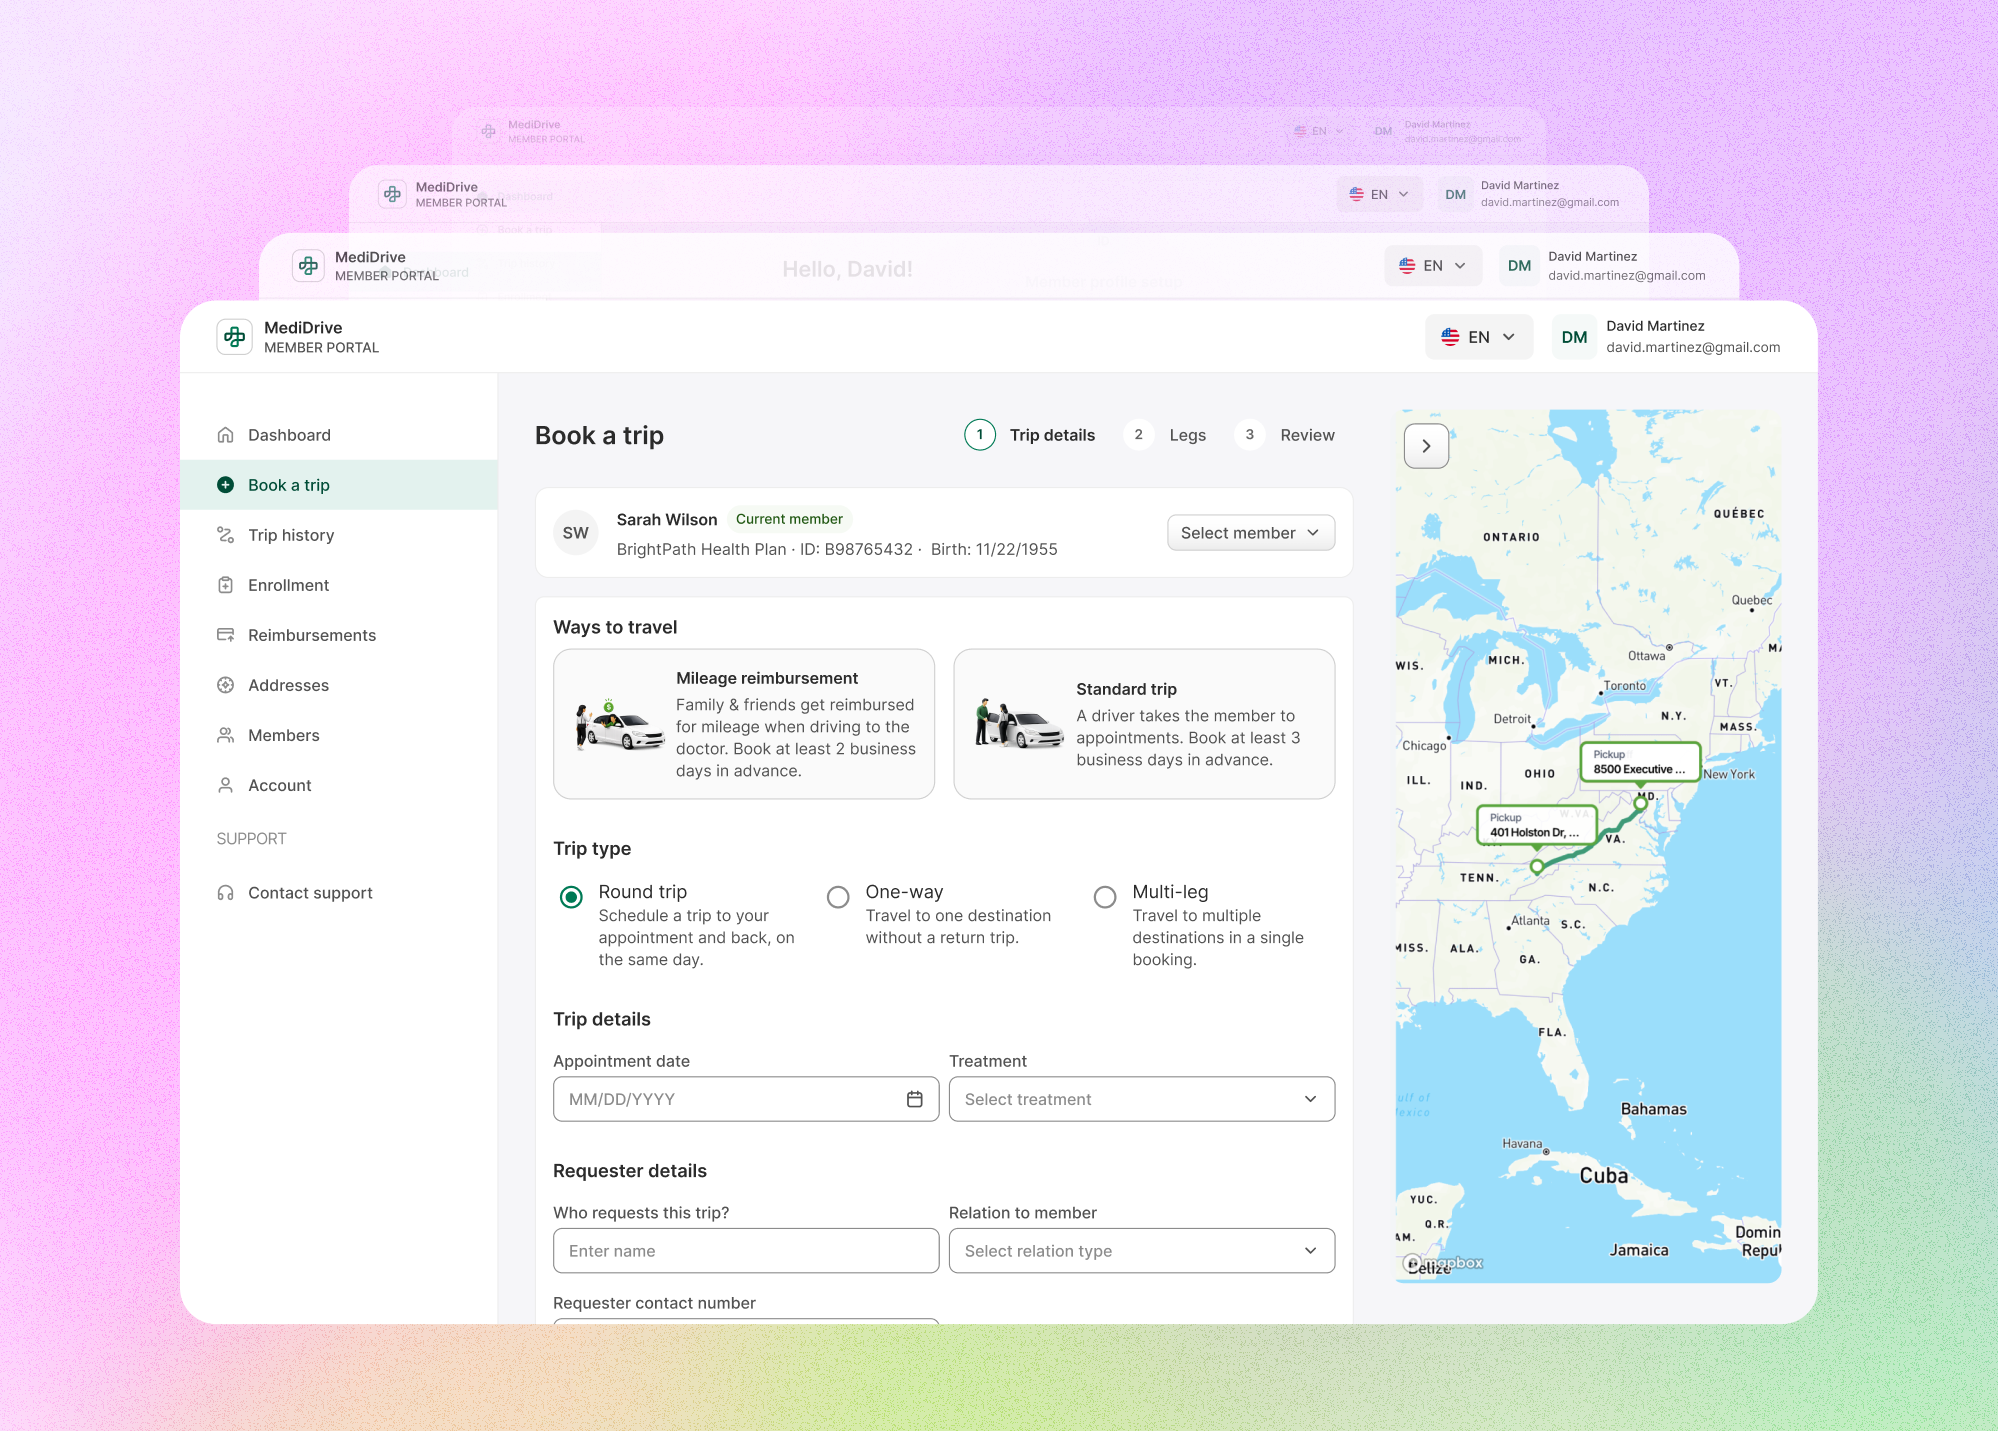This screenshot has height=1431, width=1998.
Task: Choose the Standard trip travel card
Action: (x=1144, y=724)
